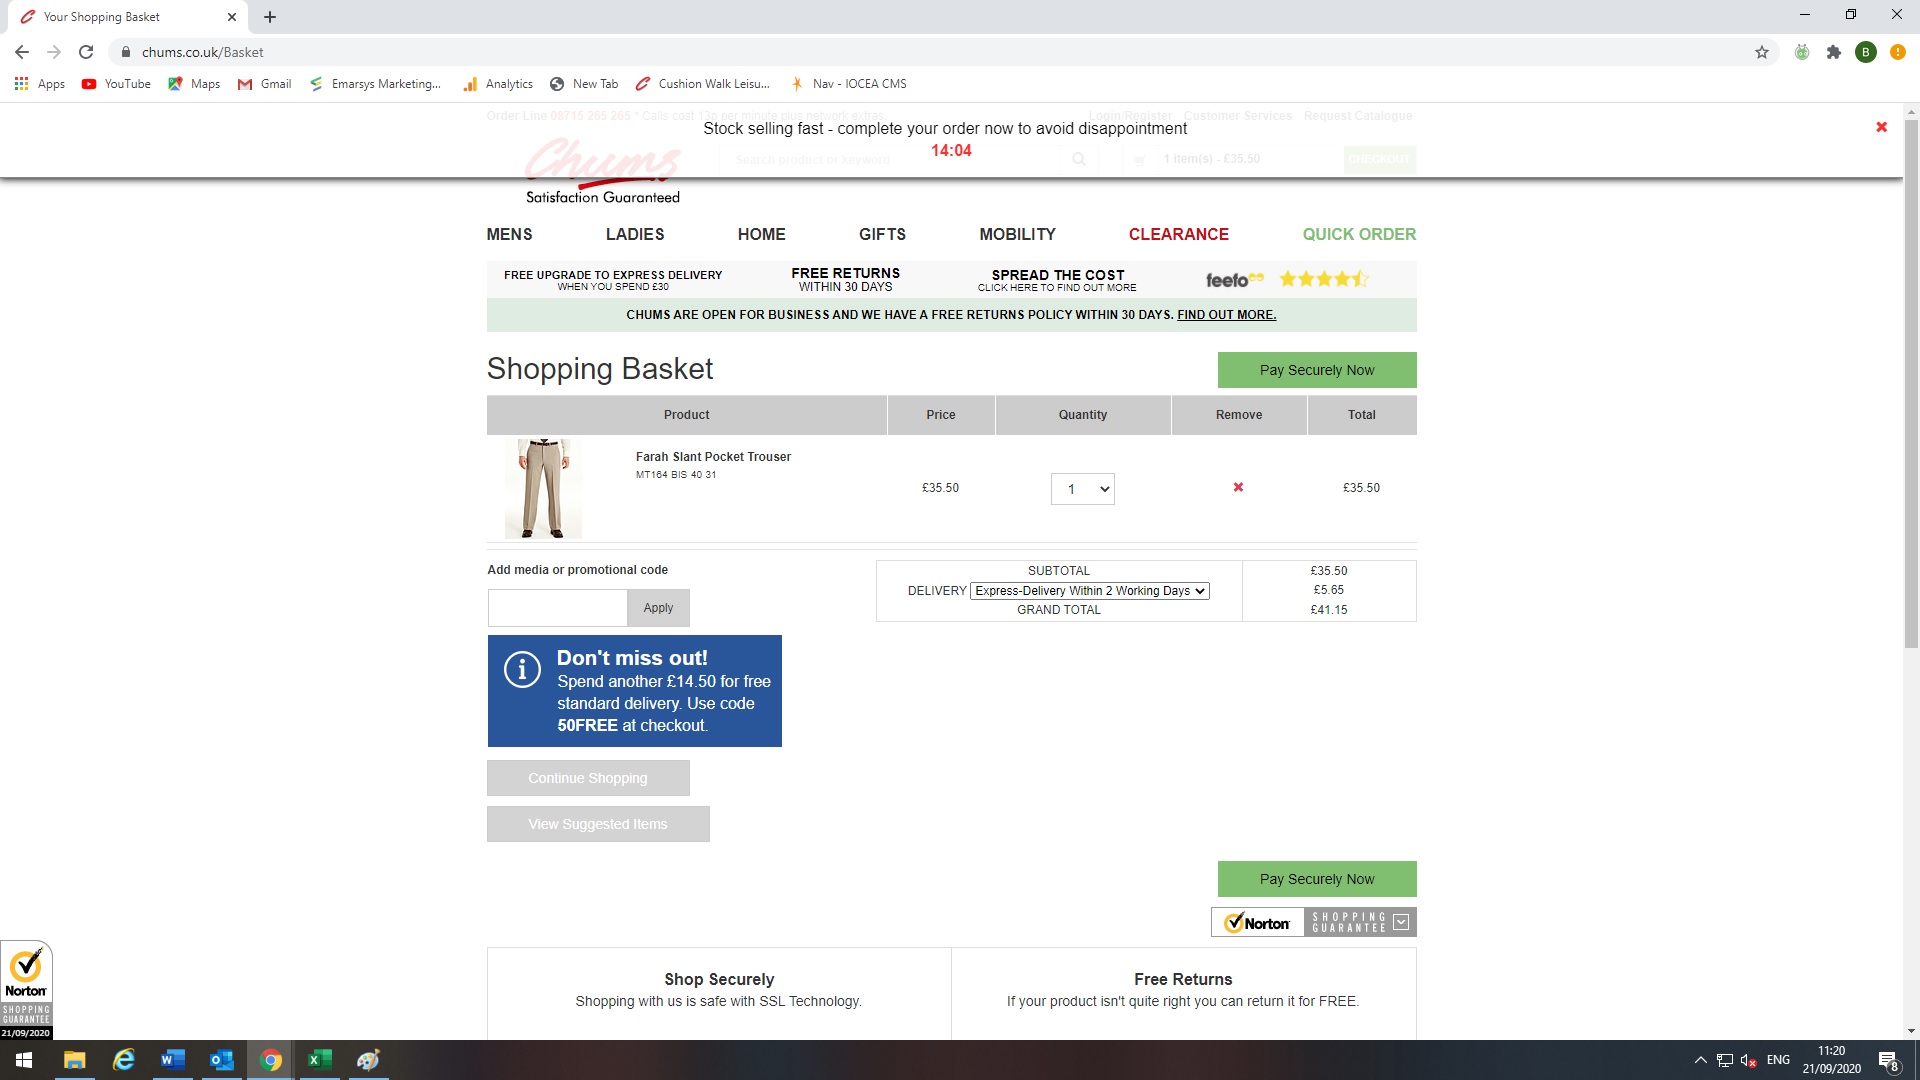Image resolution: width=1920 pixels, height=1080 pixels.
Task: Open the green profile avatar B
Action: (1866, 52)
